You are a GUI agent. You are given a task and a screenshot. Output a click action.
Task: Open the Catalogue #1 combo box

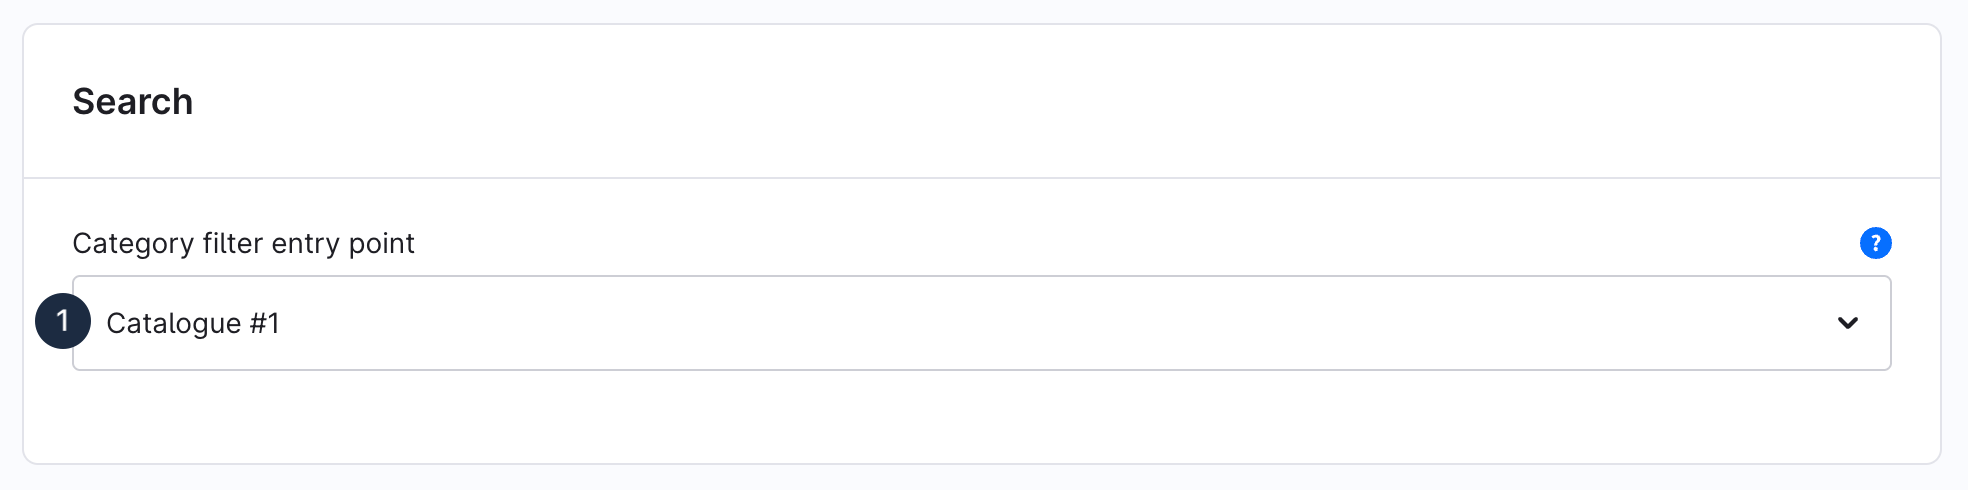point(980,323)
